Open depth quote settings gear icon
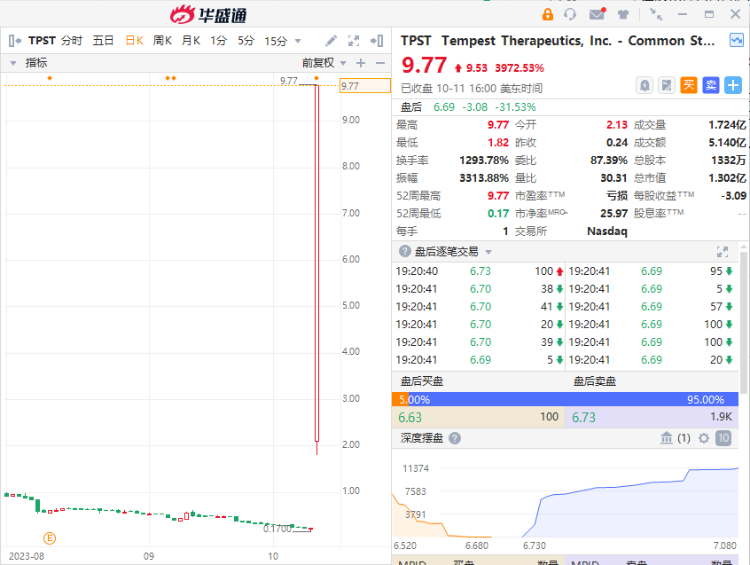Screen dimensions: 750x565 point(703,438)
